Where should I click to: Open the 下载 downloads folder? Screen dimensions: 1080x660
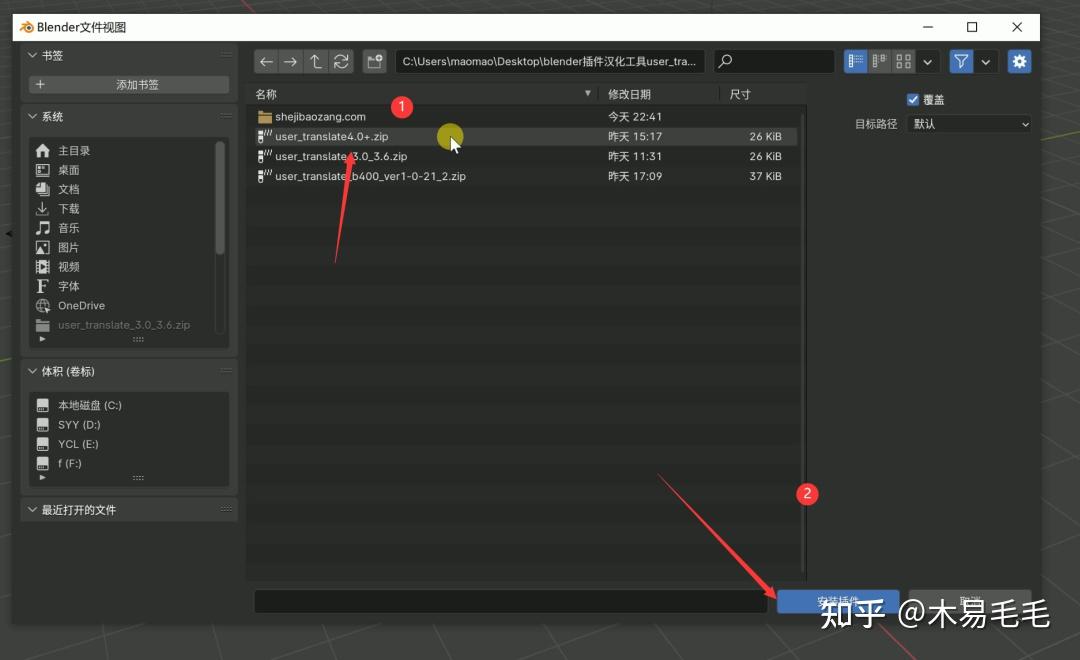point(66,208)
